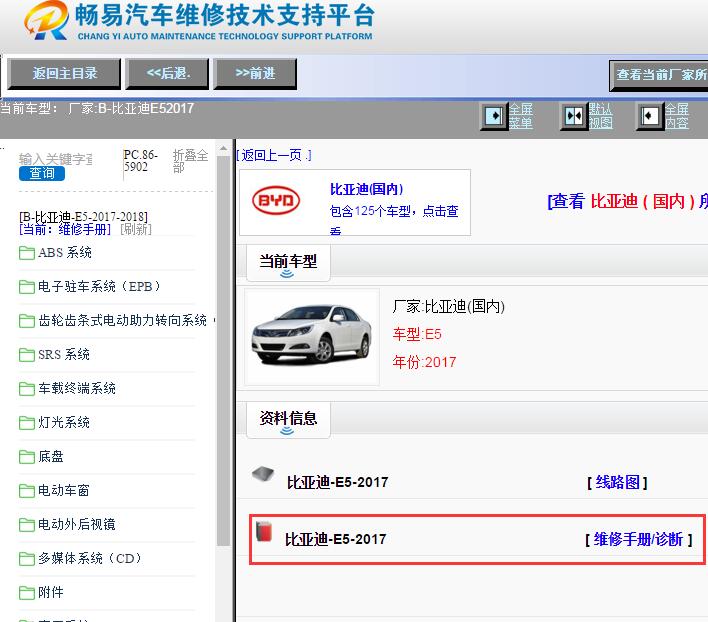708x622 pixels.
Task: Open the 附件 folder icon
Action: coord(27,593)
